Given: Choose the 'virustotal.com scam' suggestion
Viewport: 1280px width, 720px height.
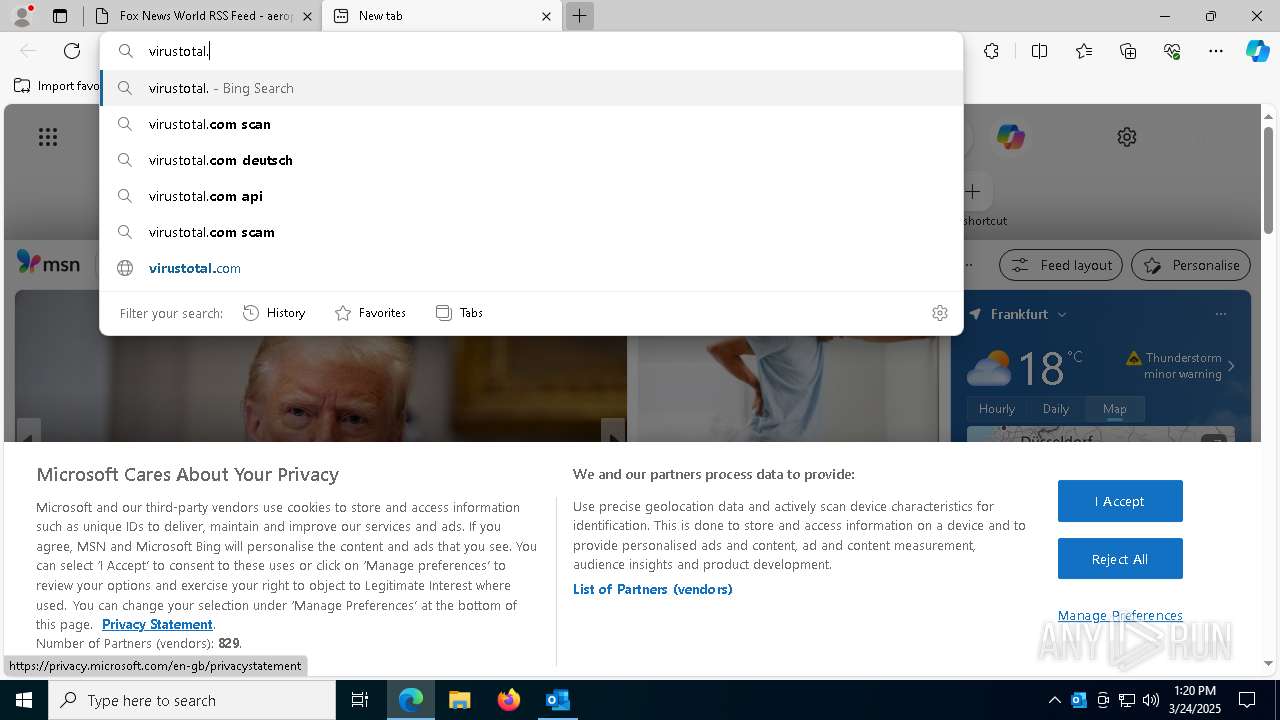Looking at the screenshot, I should [531, 232].
